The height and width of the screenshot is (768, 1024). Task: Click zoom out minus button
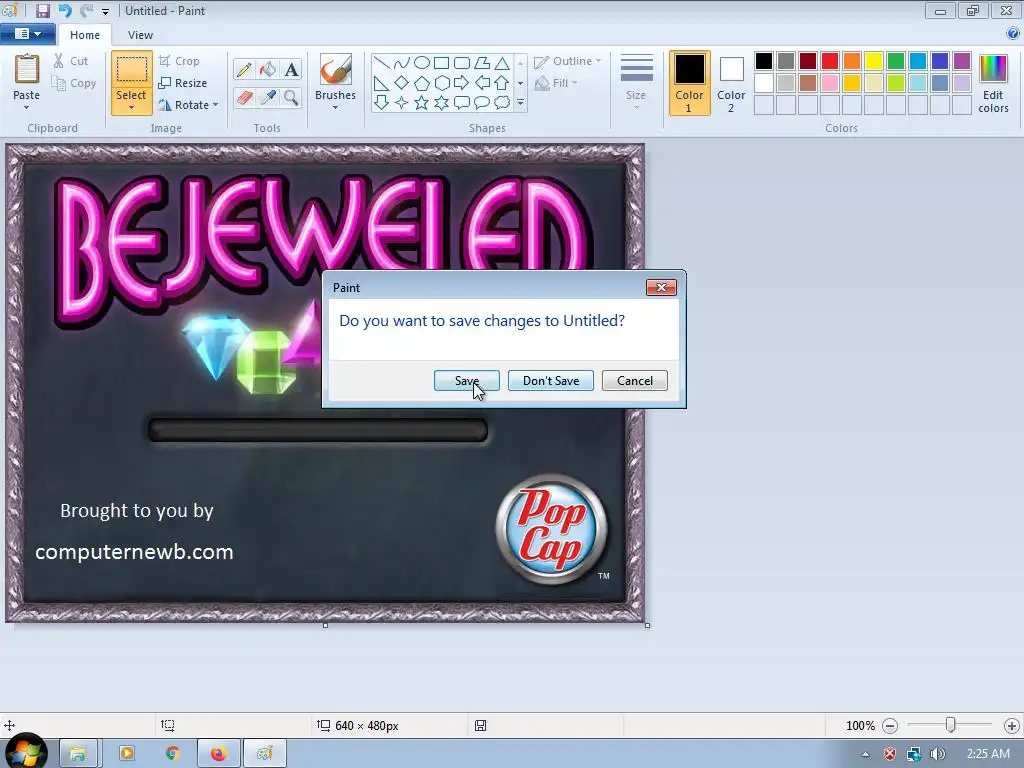890,726
